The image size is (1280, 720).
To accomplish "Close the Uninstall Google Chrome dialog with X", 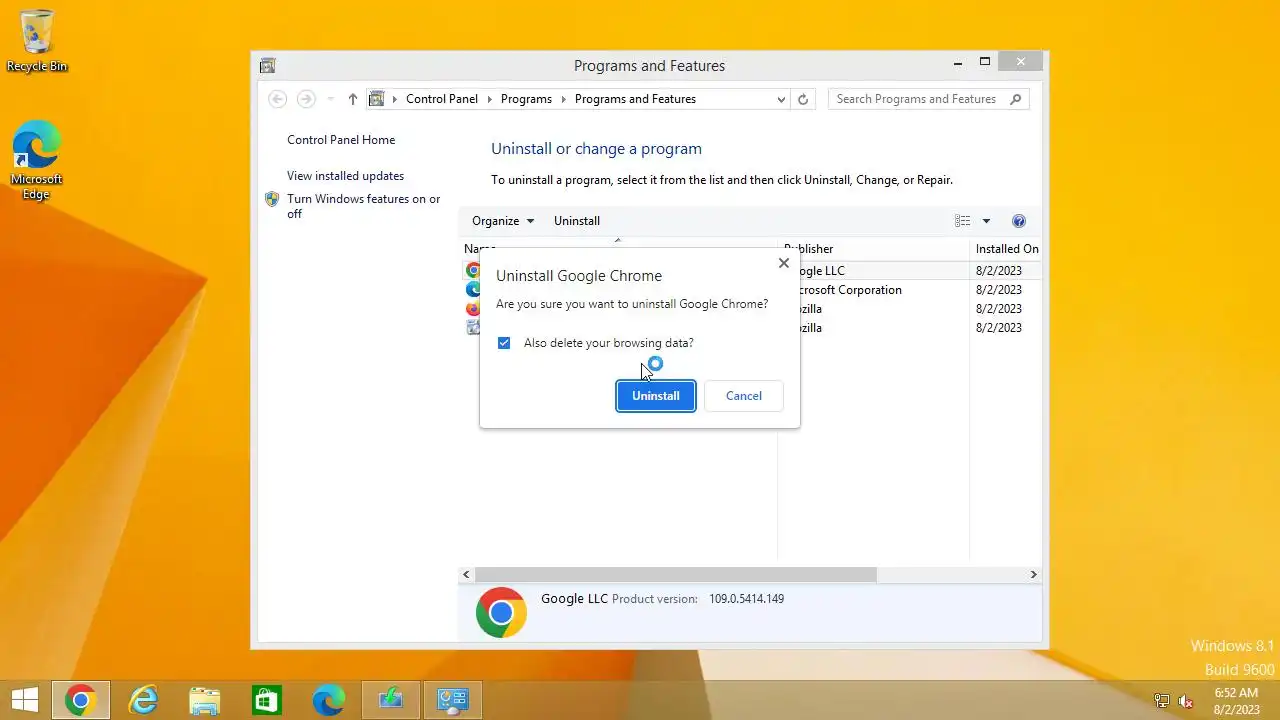I will coord(783,263).
